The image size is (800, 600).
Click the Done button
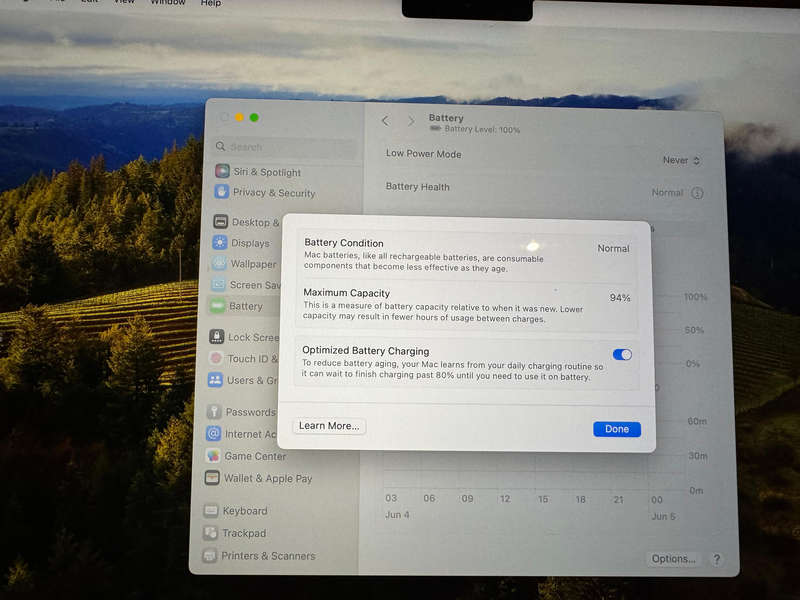[x=617, y=429]
